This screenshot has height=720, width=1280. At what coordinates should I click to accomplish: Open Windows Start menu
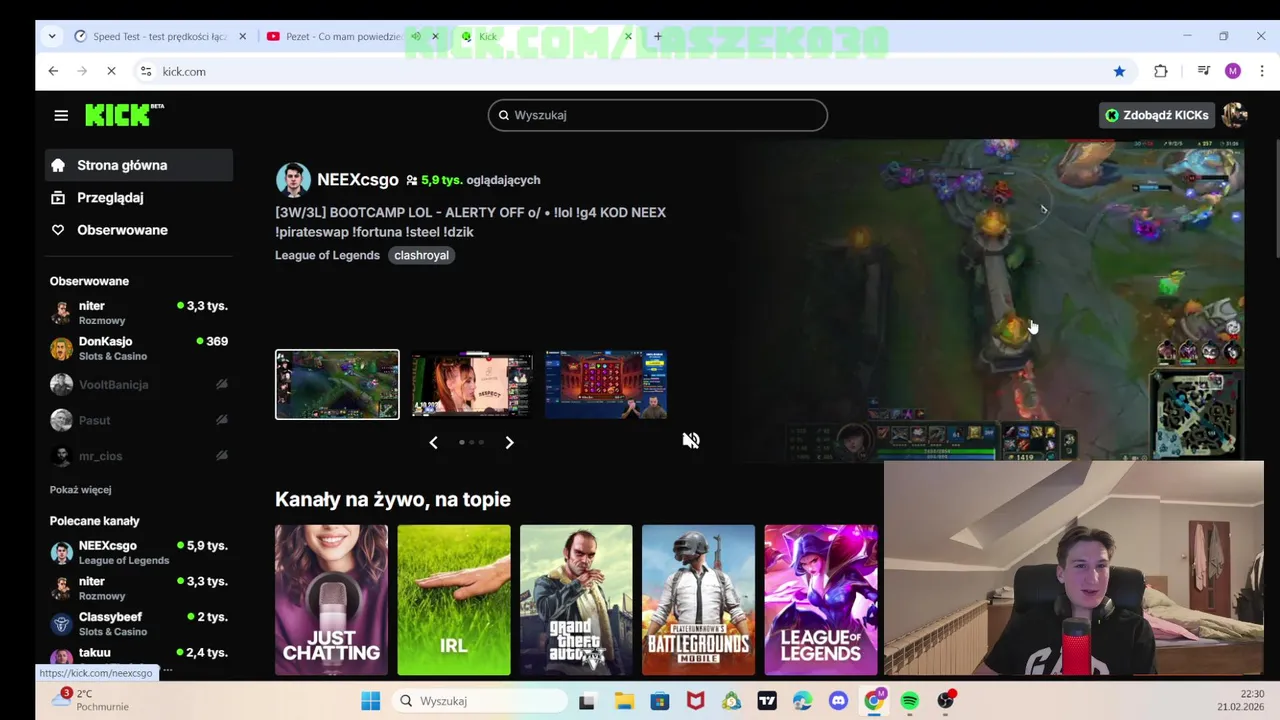click(x=370, y=701)
